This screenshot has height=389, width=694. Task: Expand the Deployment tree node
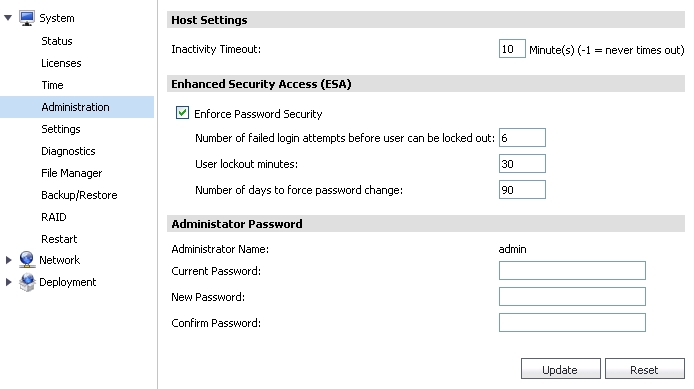8,282
